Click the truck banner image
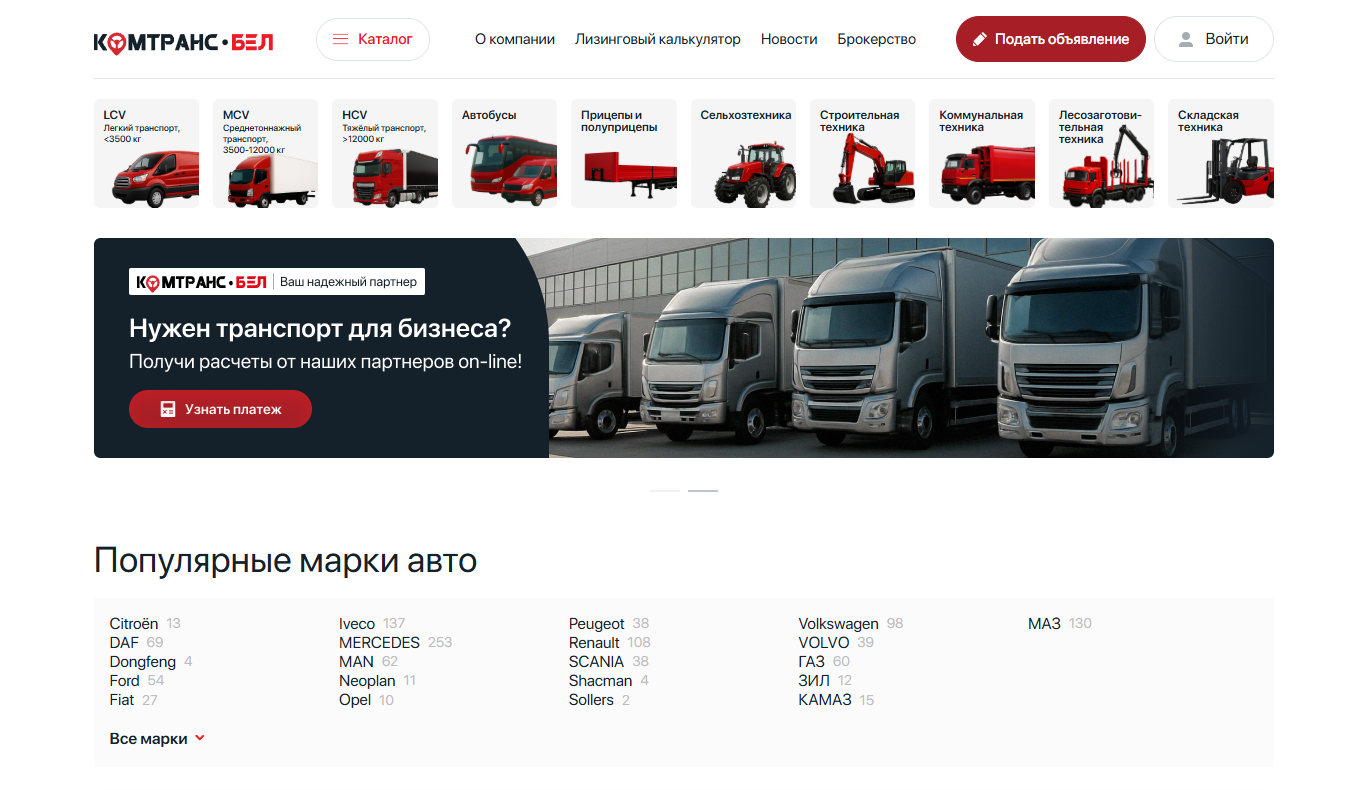The width and height of the screenshot is (1356, 790). [x=900, y=348]
